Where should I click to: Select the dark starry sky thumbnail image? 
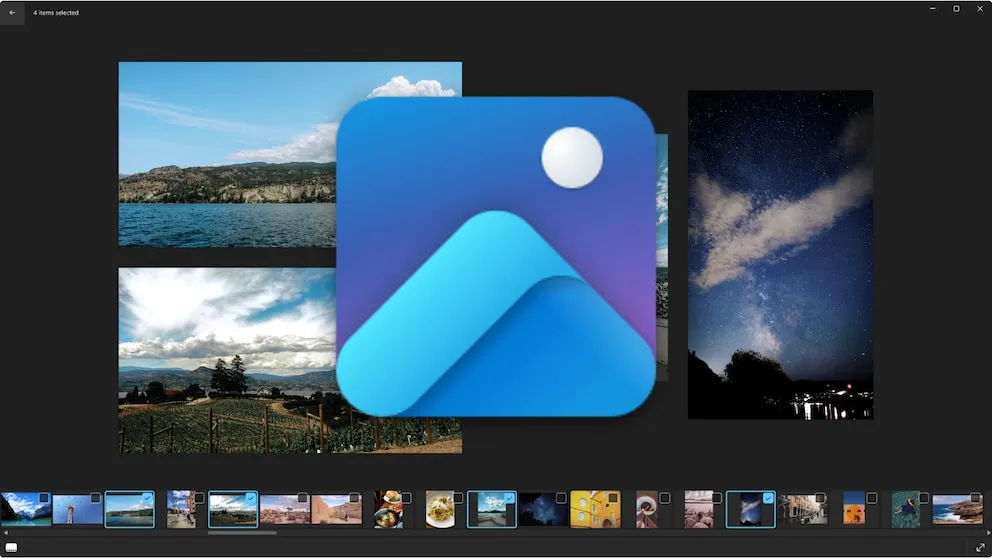pos(543,510)
